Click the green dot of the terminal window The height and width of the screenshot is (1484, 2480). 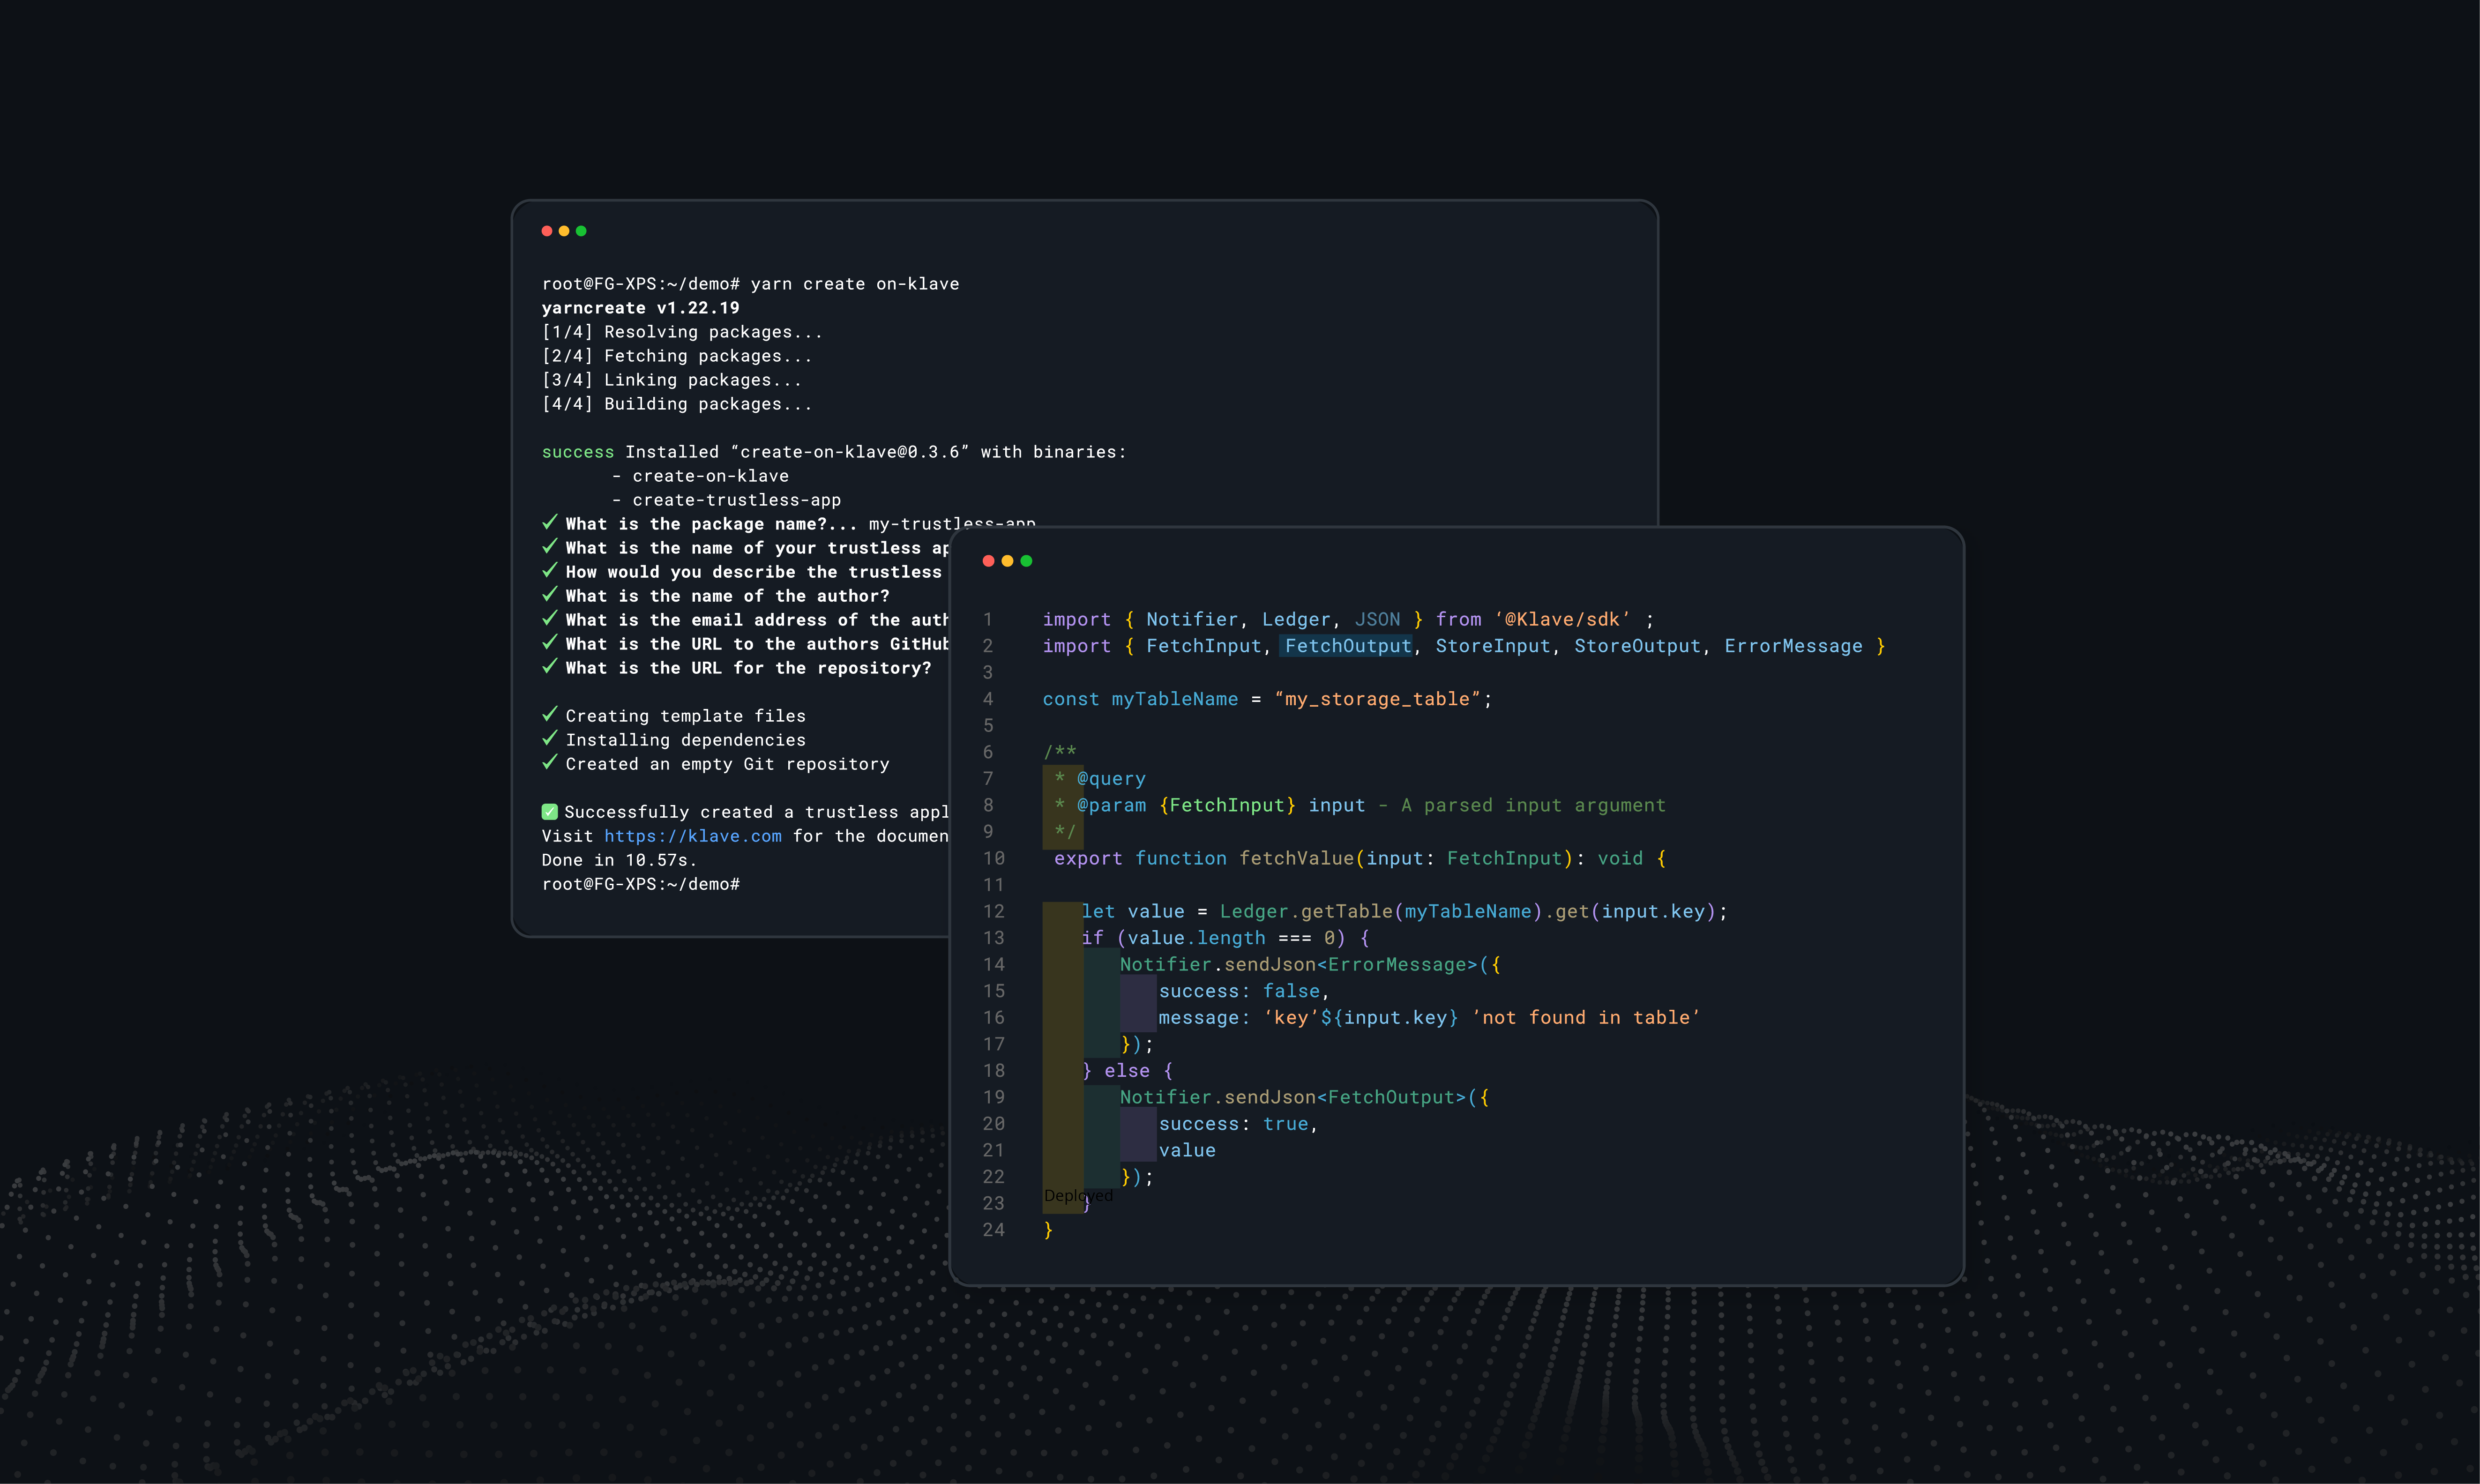[581, 231]
